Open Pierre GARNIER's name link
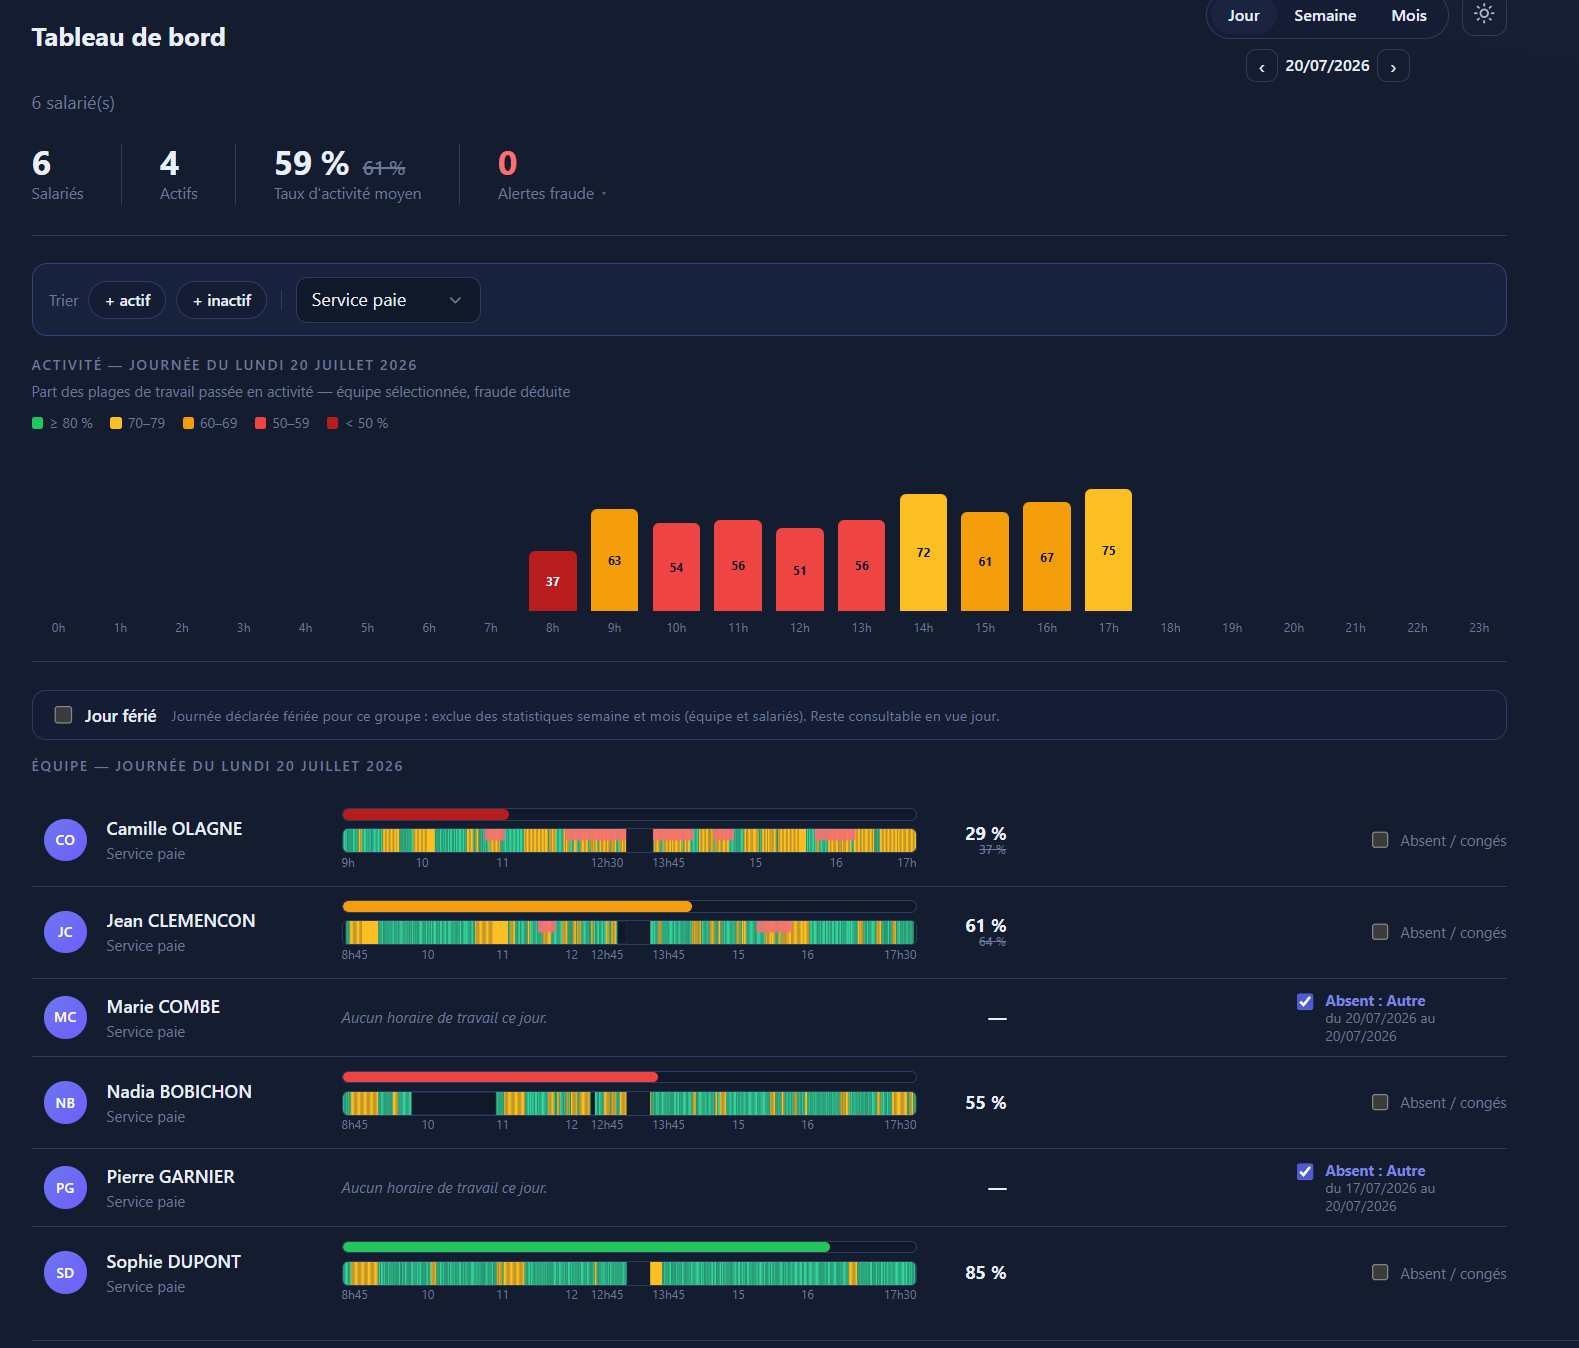1579x1348 pixels. (x=171, y=1177)
